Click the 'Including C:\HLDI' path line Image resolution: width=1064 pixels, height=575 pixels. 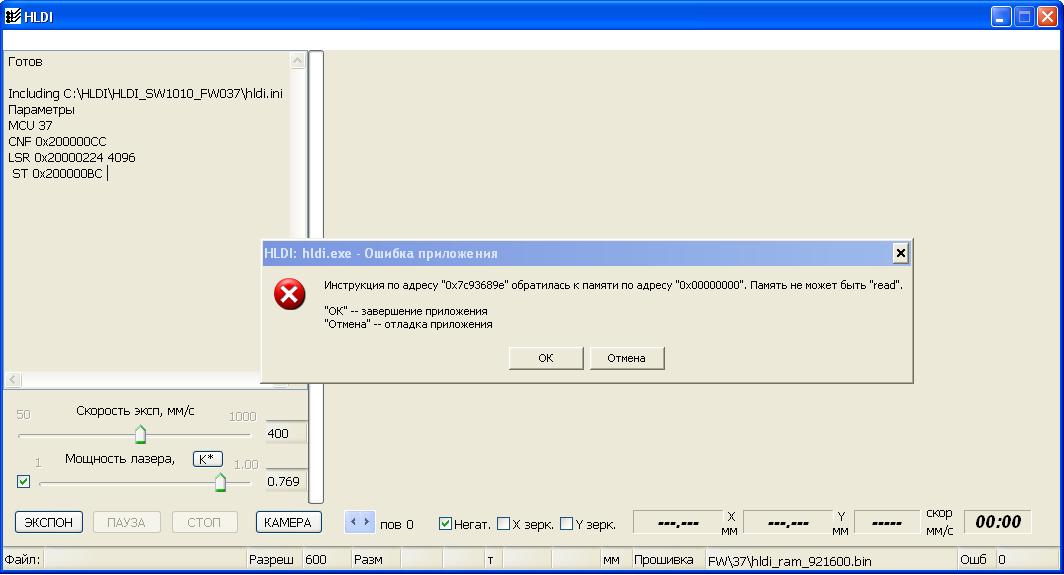click(x=145, y=94)
